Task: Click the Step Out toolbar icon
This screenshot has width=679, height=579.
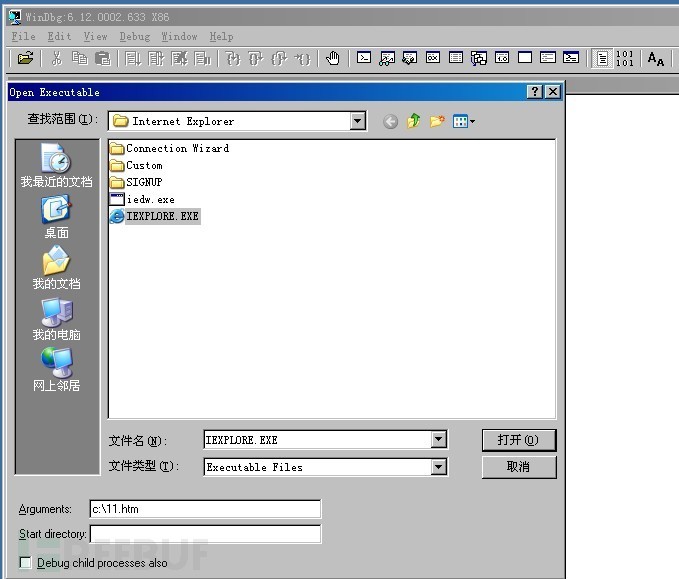Action: [279, 58]
